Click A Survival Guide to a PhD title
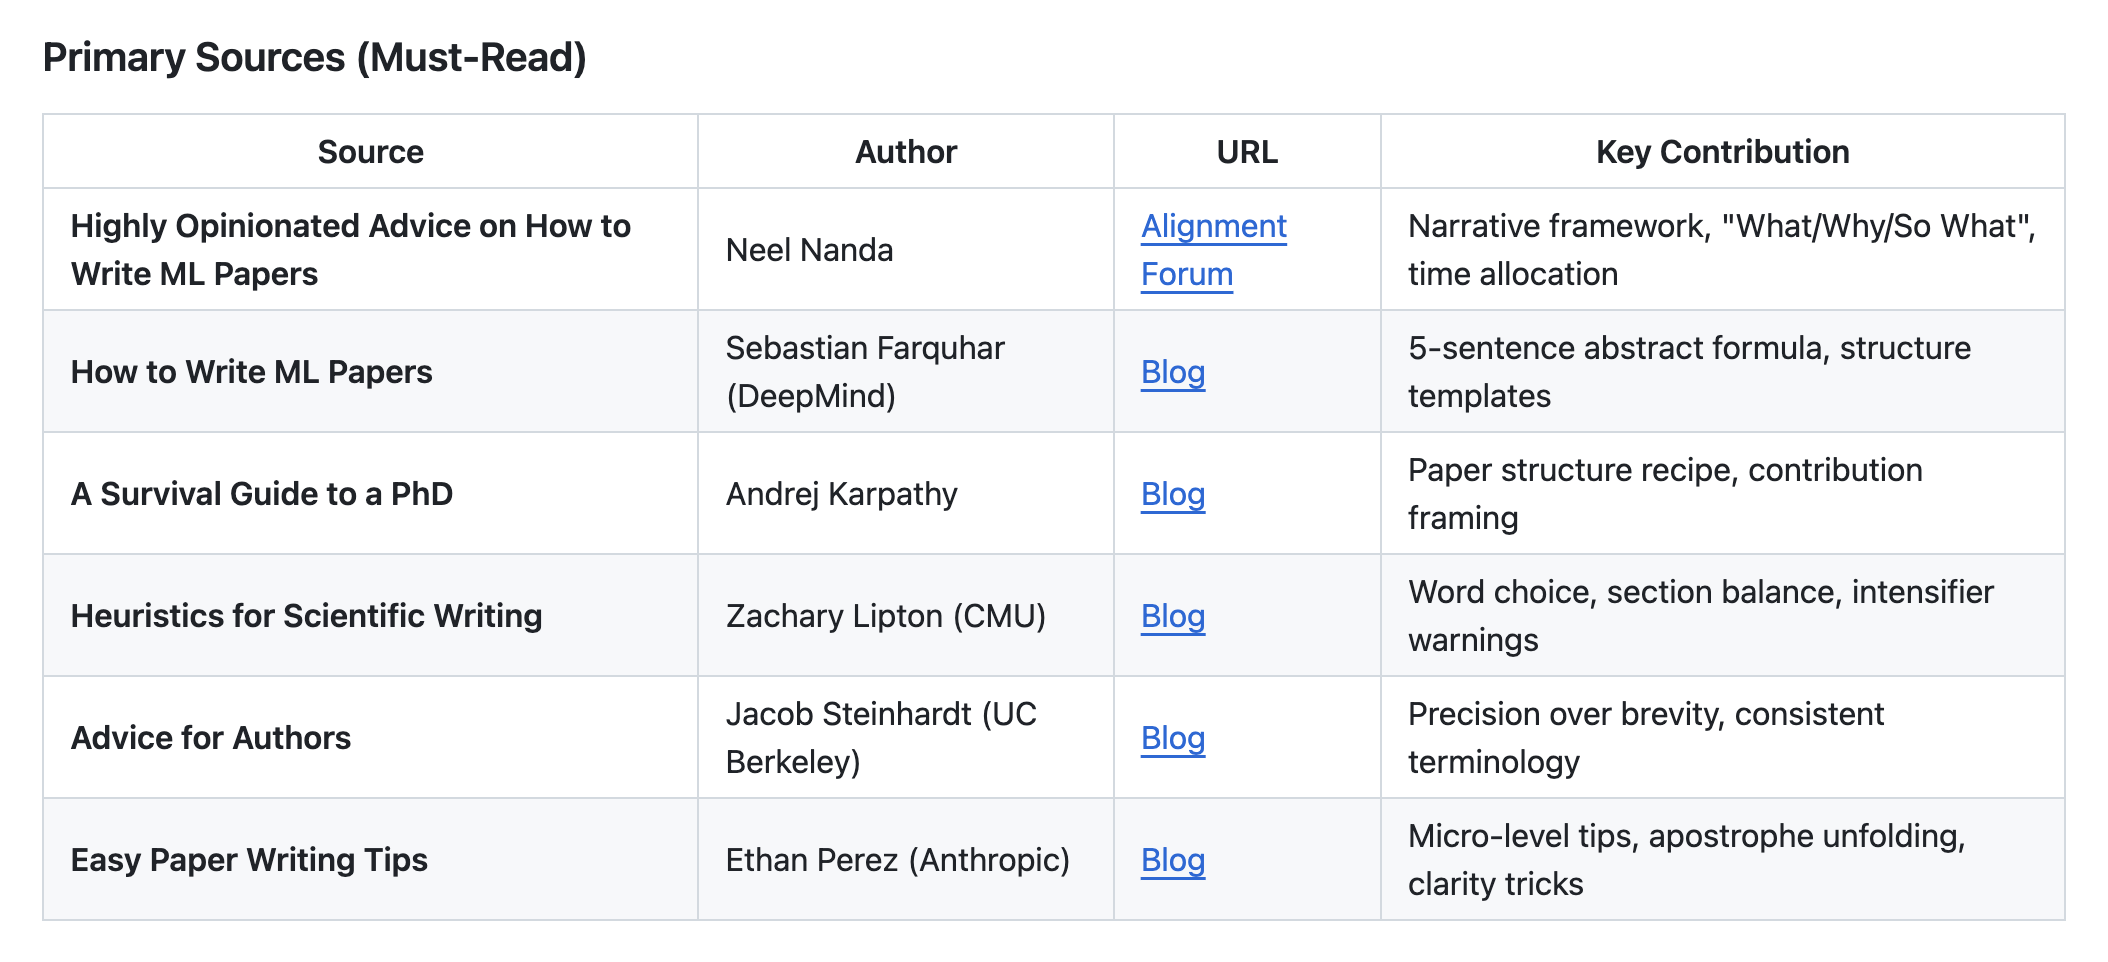Screen dimensions: 2108x962 pyautogui.click(x=261, y=494)
